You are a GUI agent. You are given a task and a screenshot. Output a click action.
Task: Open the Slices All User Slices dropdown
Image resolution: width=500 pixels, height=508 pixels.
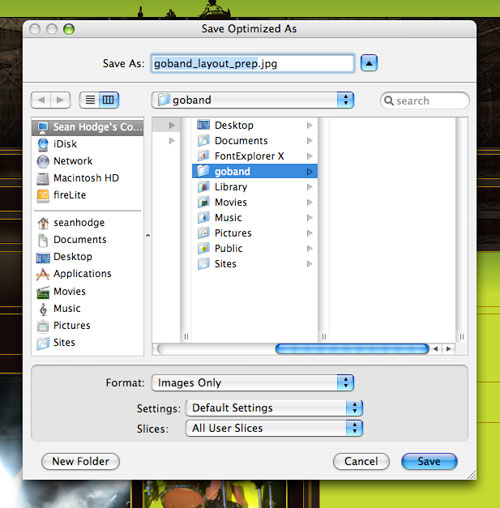pyautogui.click(x=274, y=428)
